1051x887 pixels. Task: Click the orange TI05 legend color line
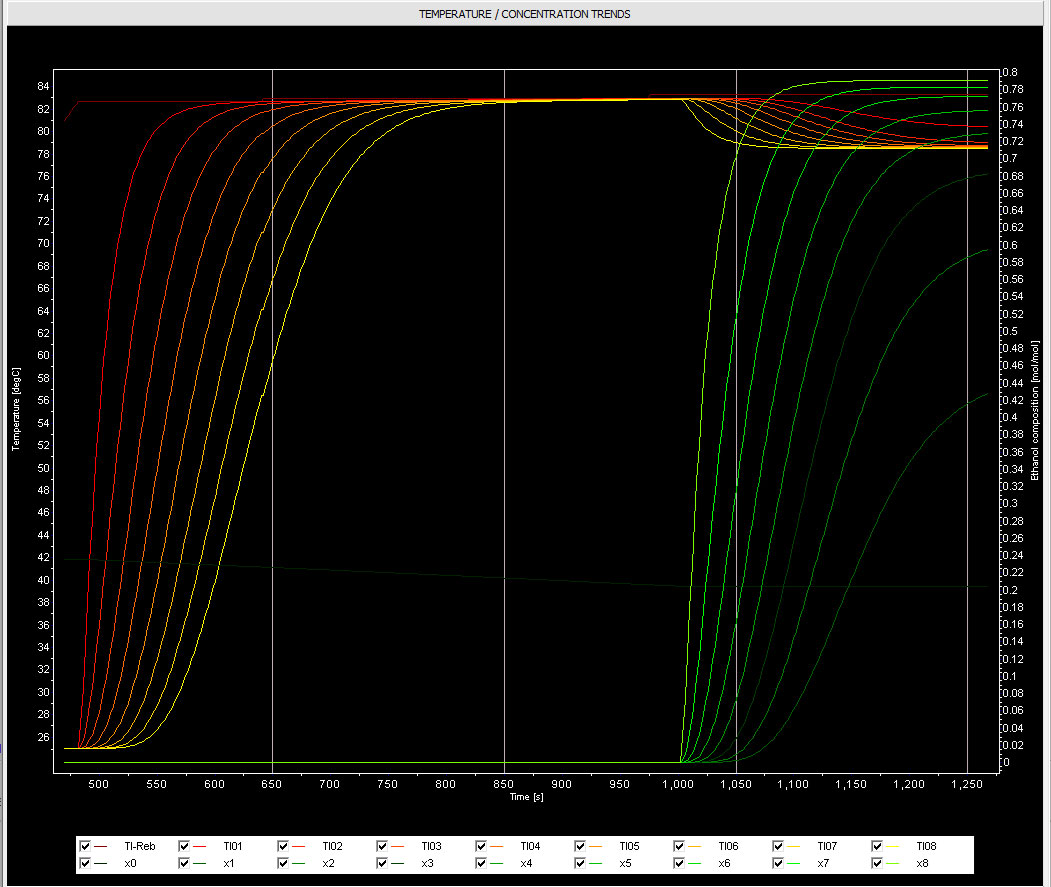pos(597,846)
